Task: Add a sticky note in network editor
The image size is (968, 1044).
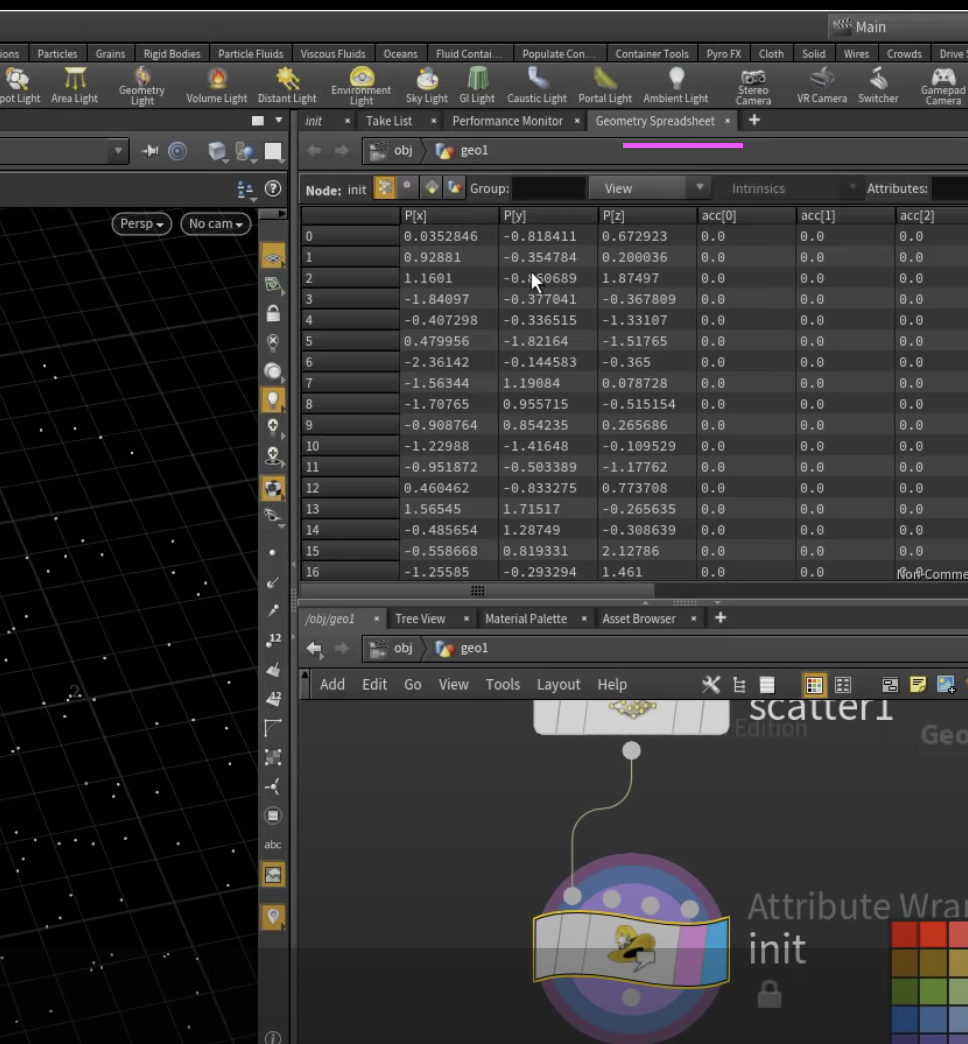Action: (917, 684)
